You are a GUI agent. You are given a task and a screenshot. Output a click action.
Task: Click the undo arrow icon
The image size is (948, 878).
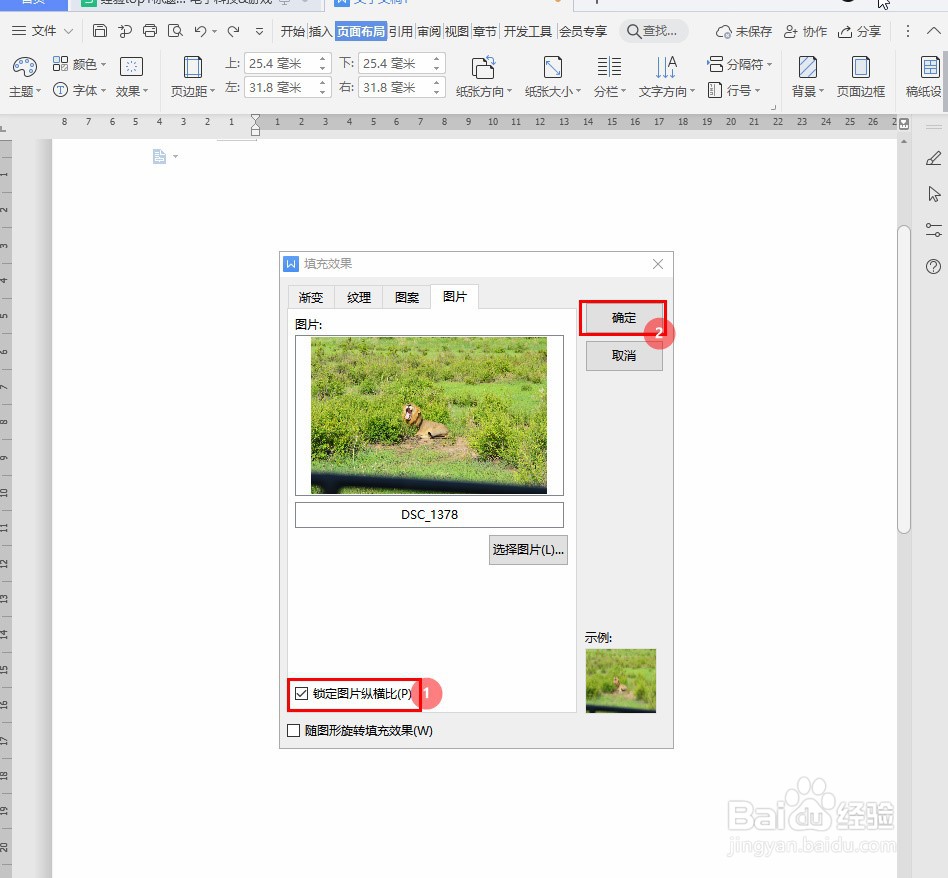tap(201, 31)
